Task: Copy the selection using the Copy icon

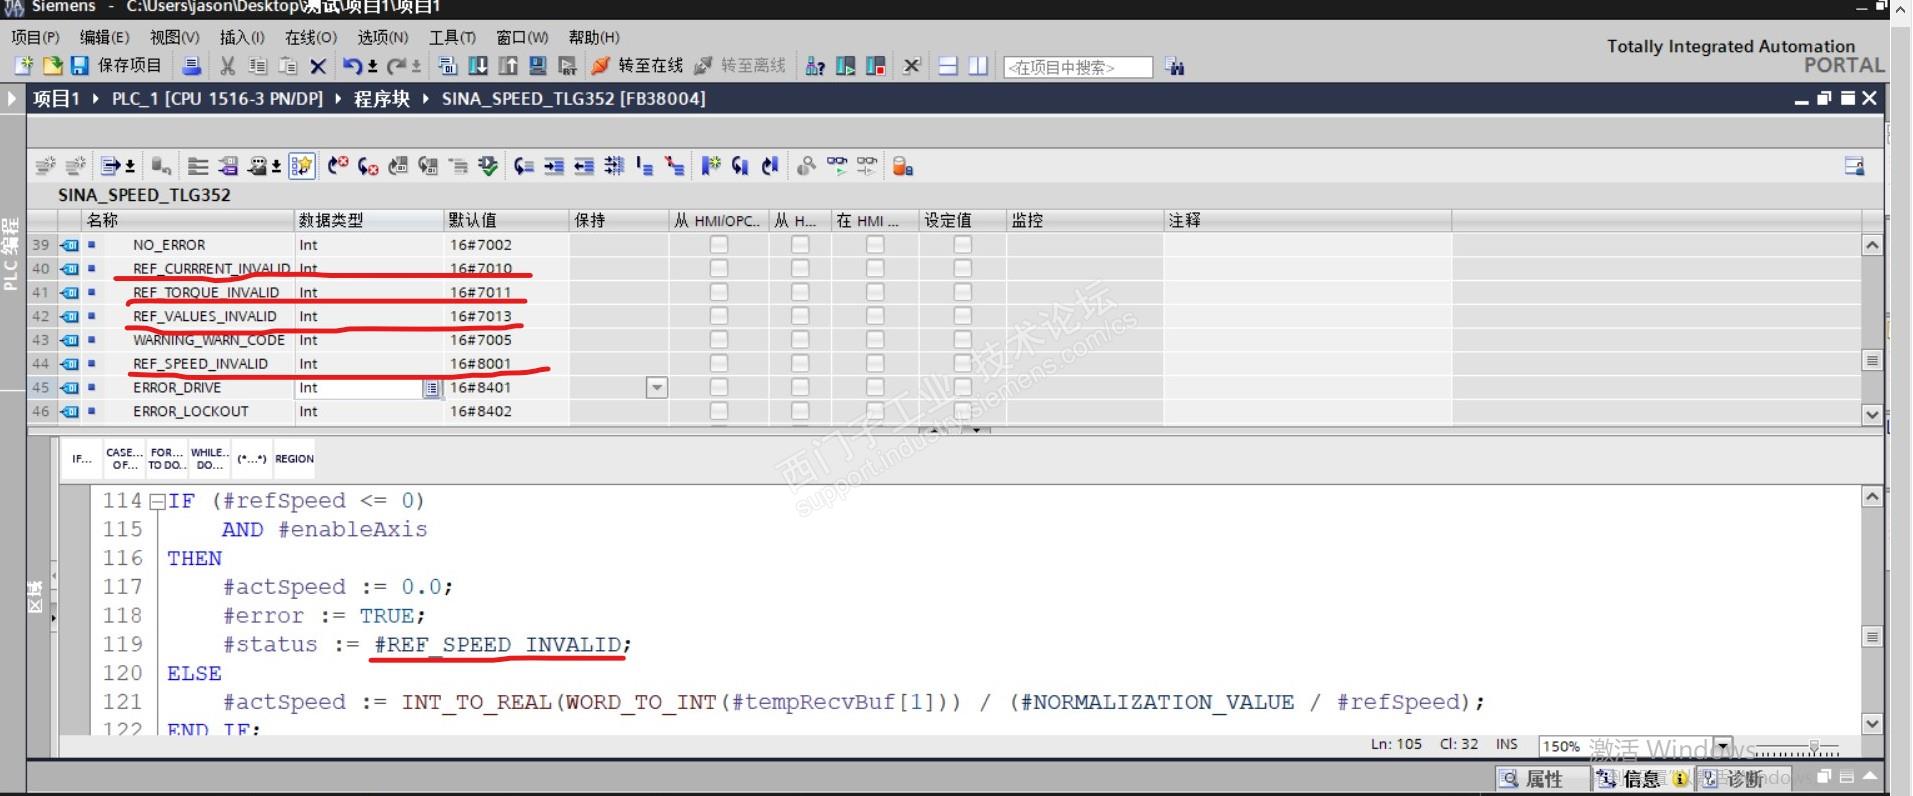Action: 258,66
